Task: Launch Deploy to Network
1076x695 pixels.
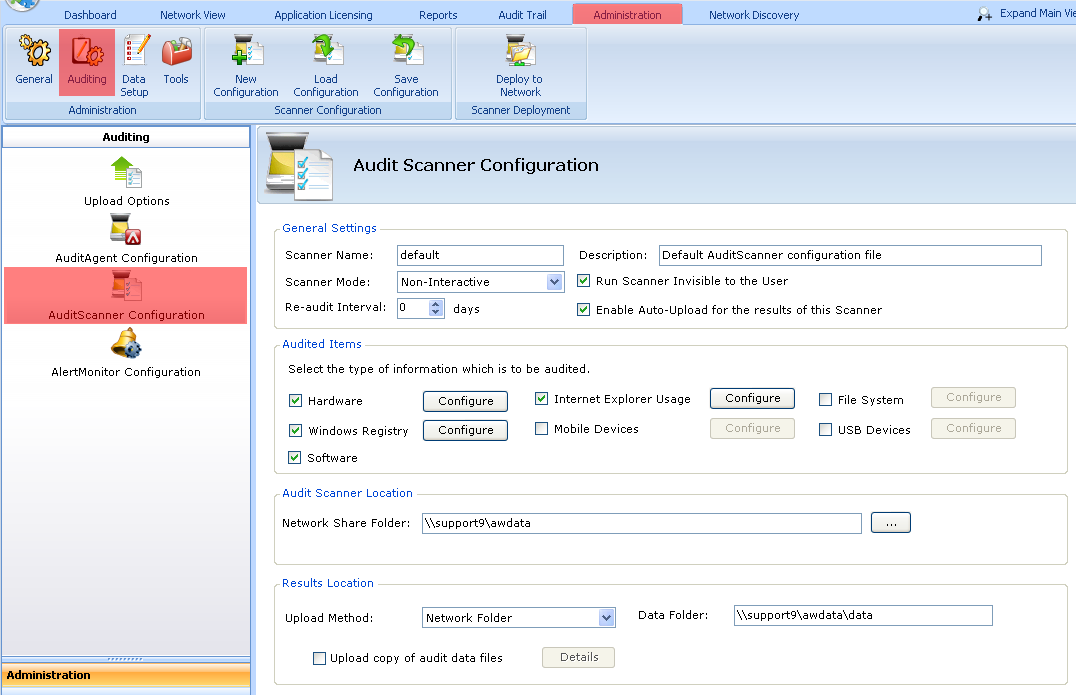Action: pyautogui.click(x=519, y=66)
